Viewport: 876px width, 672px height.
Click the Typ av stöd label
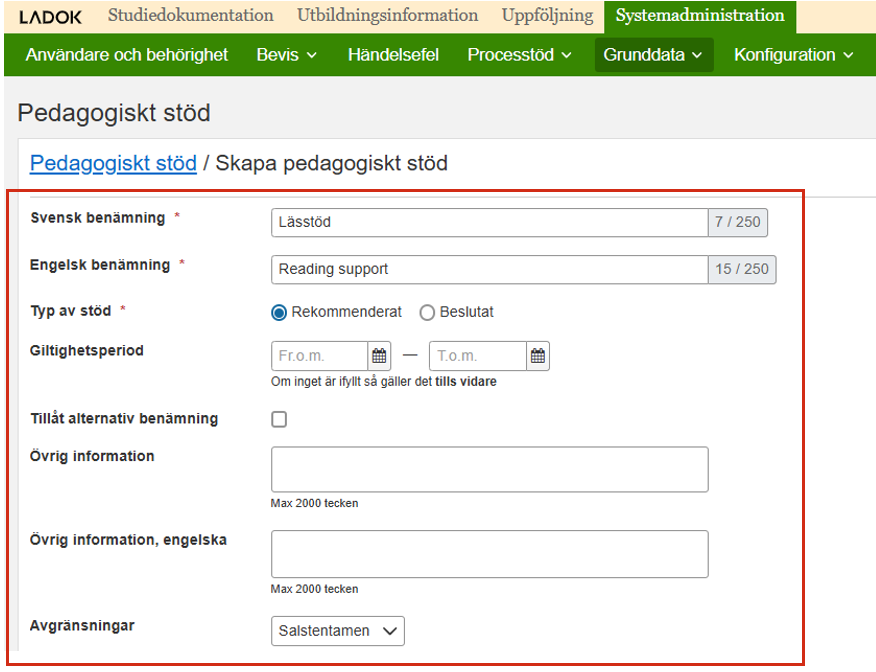[71, 311]
